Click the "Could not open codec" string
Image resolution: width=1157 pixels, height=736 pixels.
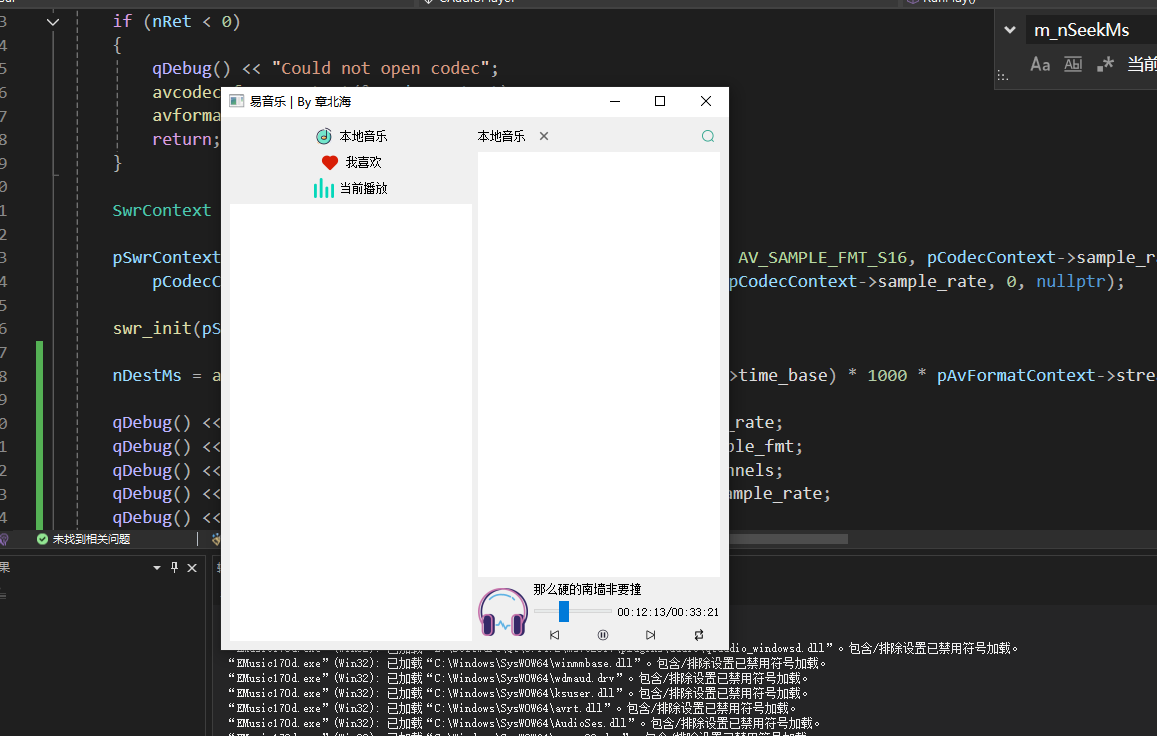(381, 69)
